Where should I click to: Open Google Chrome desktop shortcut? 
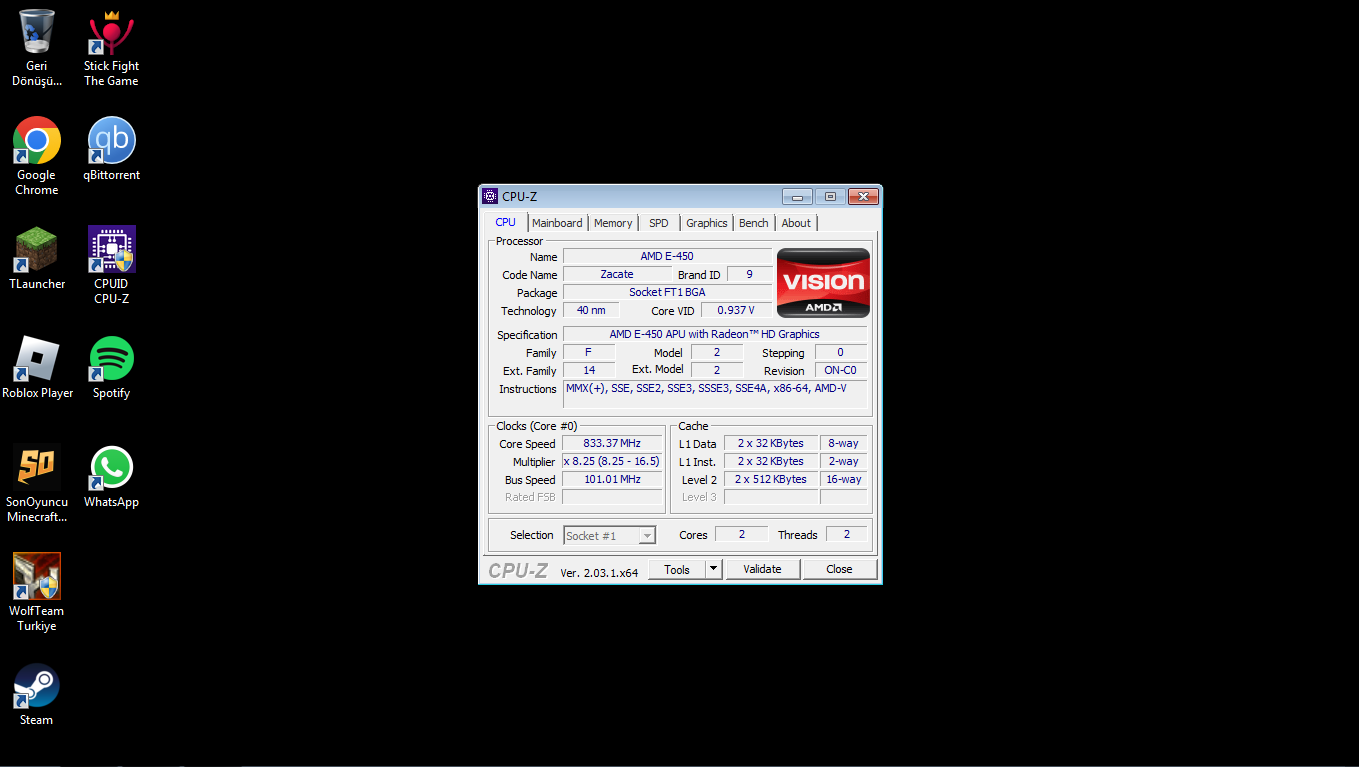click(x=37, y=157)
